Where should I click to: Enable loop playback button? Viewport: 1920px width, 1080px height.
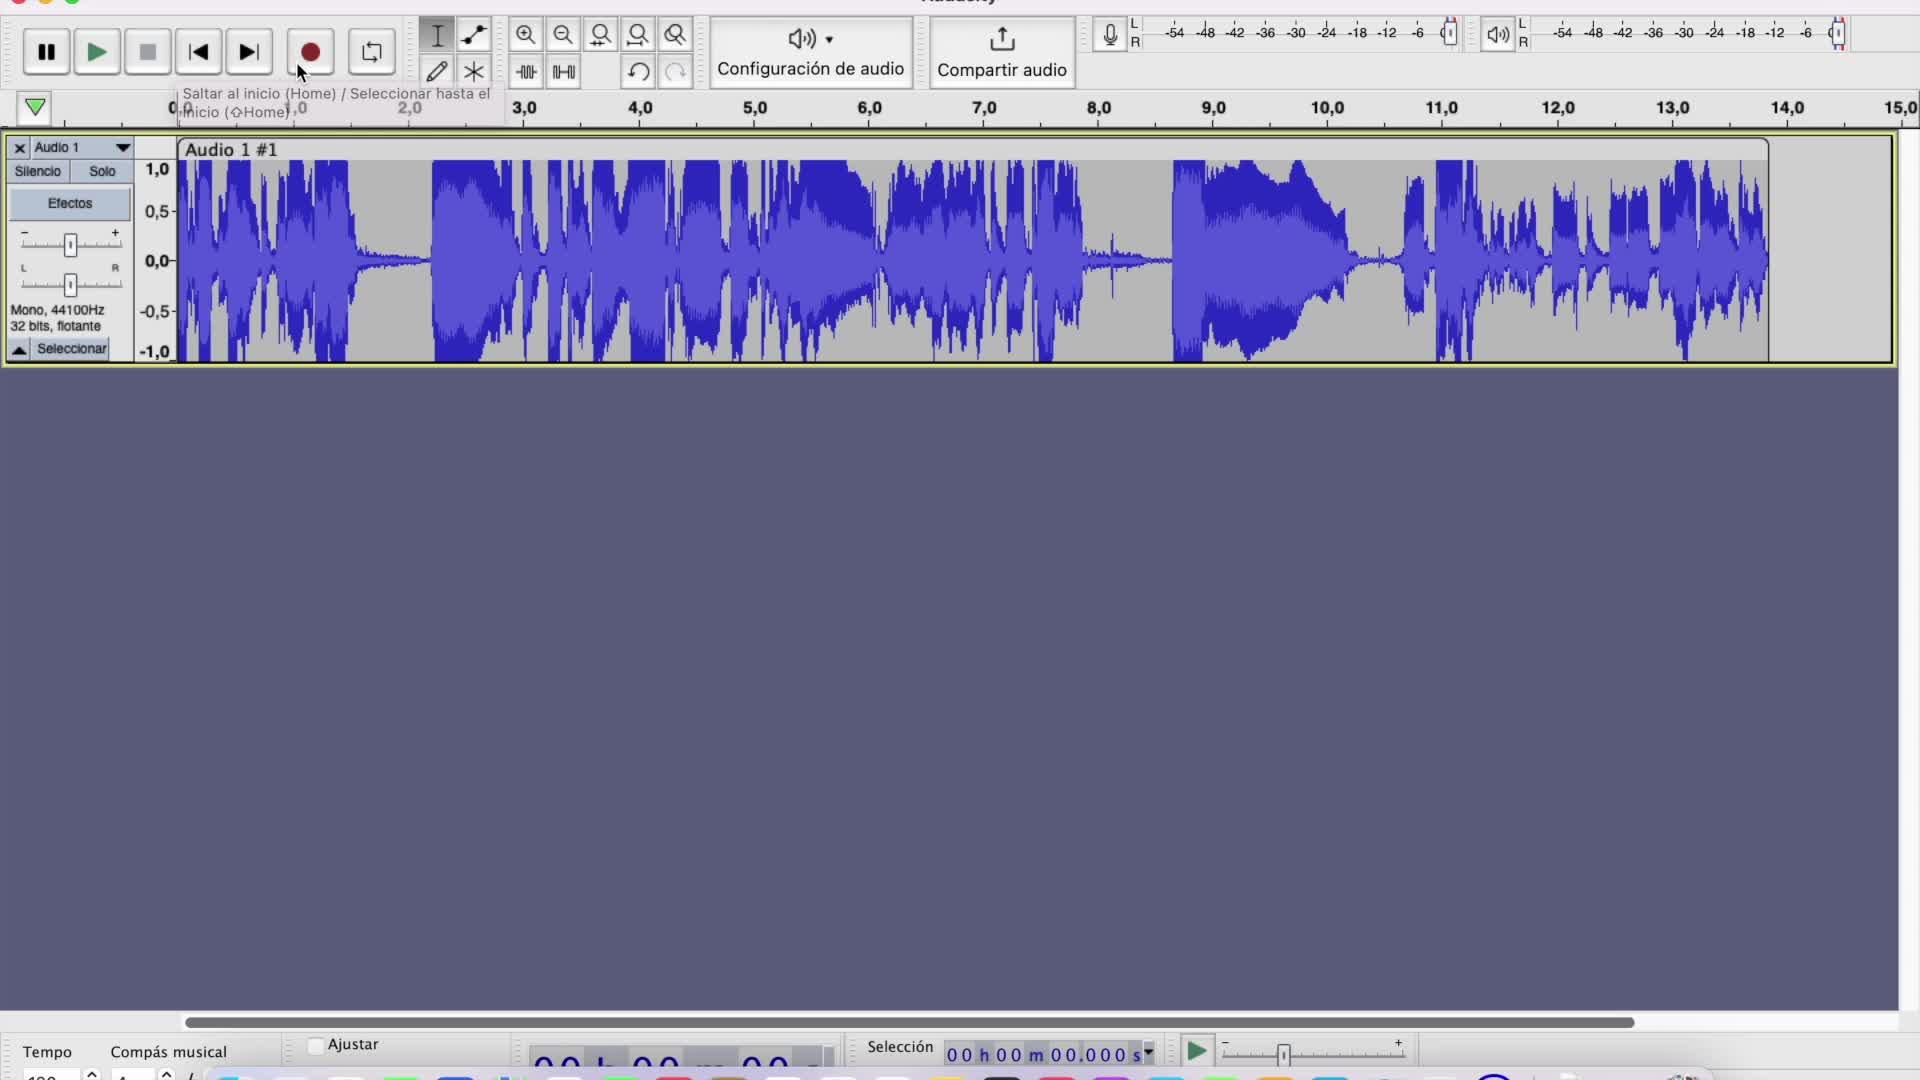tap(371, 52)
